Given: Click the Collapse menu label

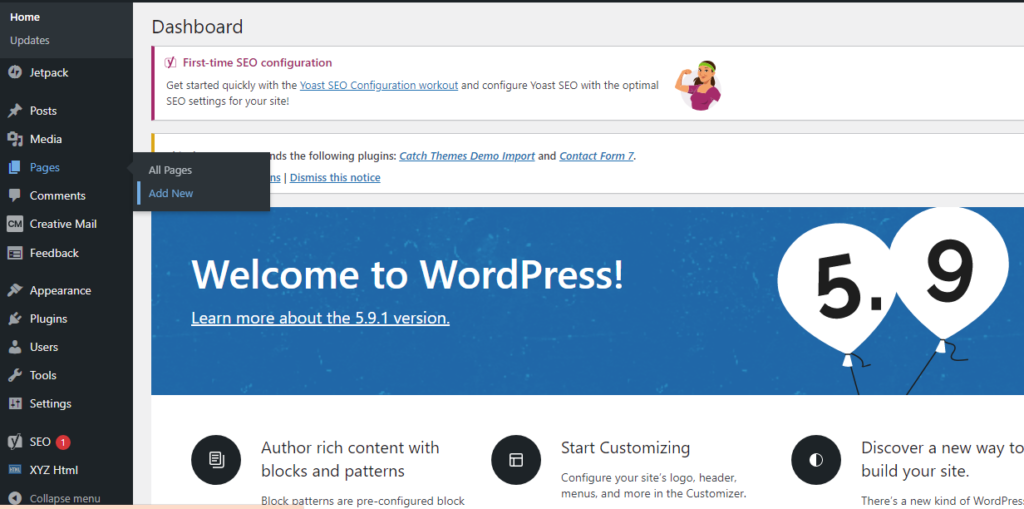Looking at the screenshot, I should (65, 499).
